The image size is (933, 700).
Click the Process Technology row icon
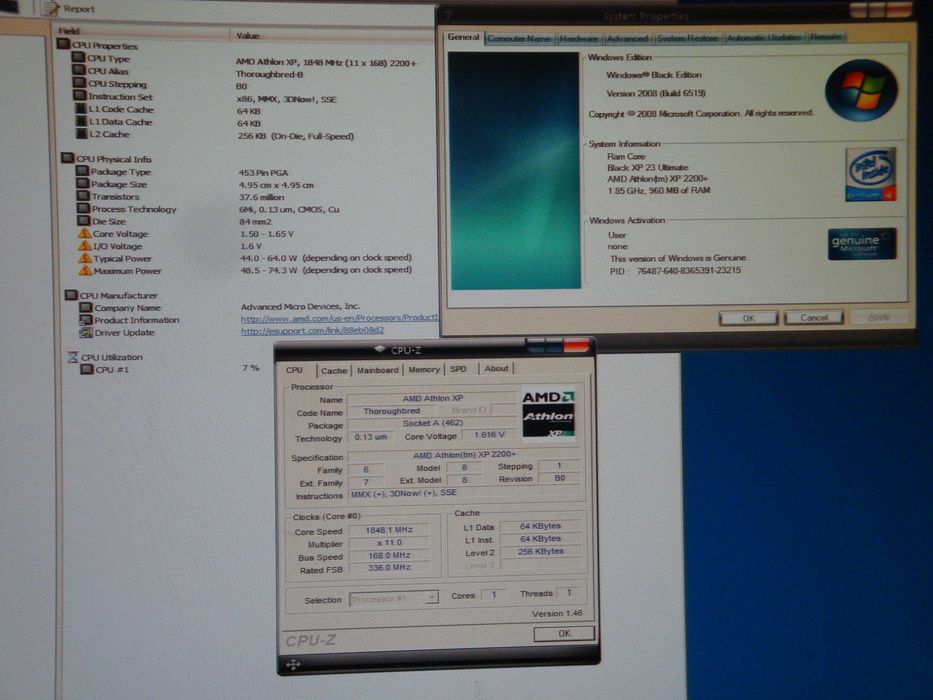83,208
